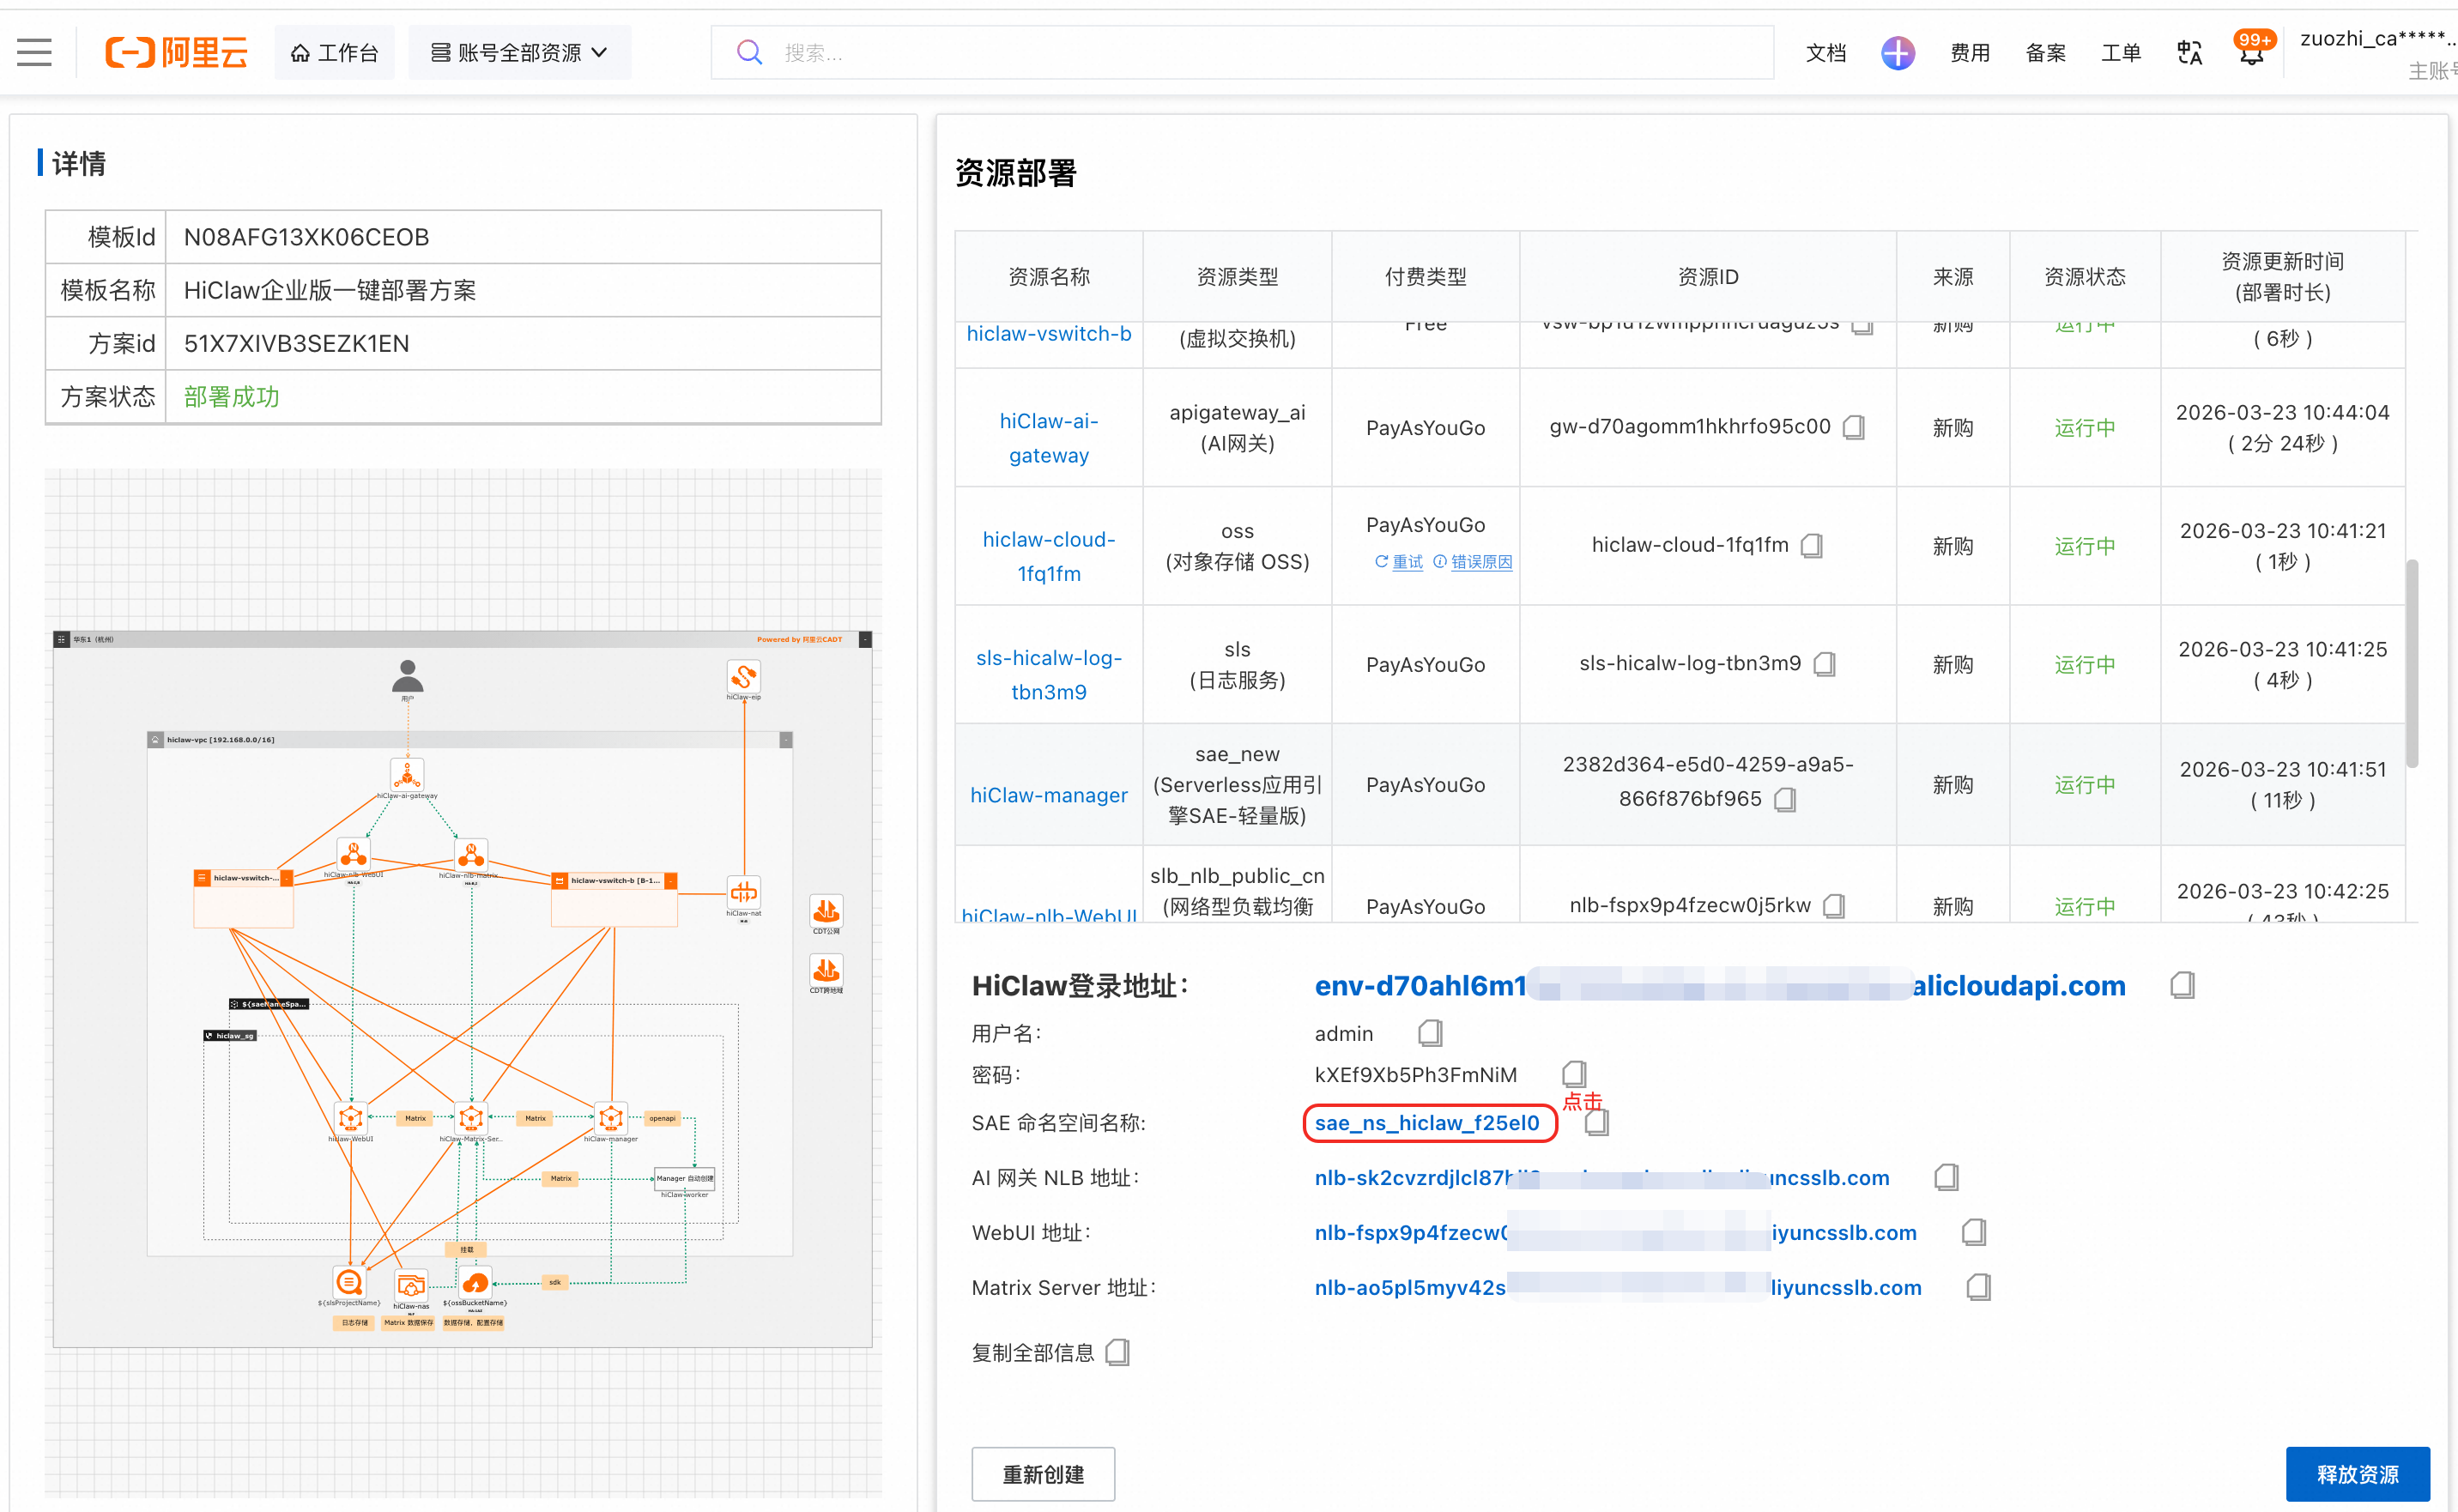
Task: Select the hiClaw-eip node in the diagram
Action: [x=743, y=677]
